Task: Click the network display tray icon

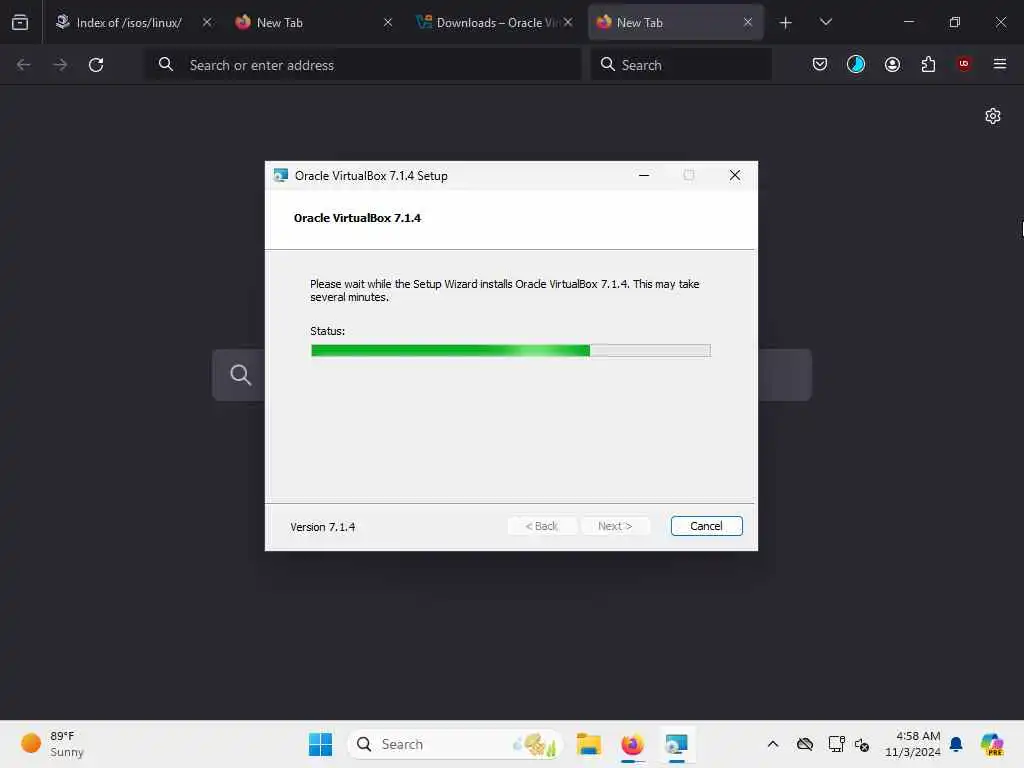Action: (x=836, y=744)
